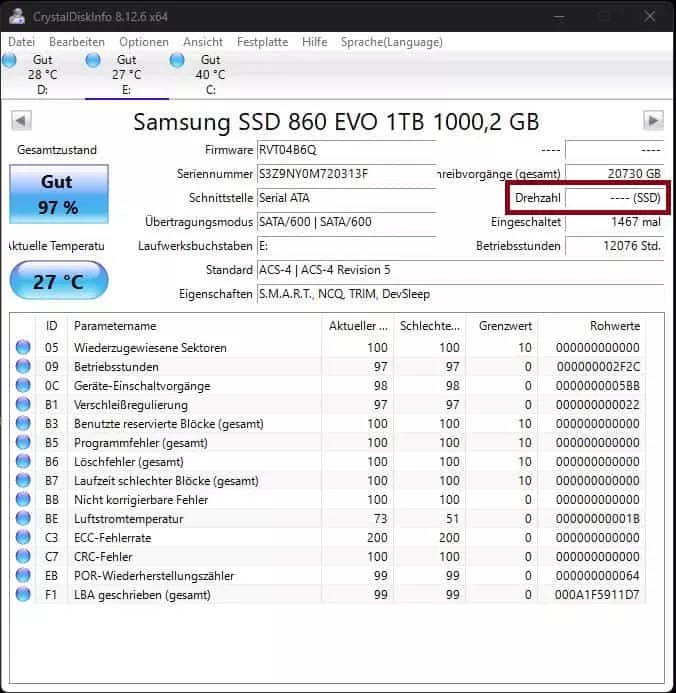Screen dimensions: 676x693
Task: Click status icon of POR-Wiederherstellungszähler row
Action: 23,575
